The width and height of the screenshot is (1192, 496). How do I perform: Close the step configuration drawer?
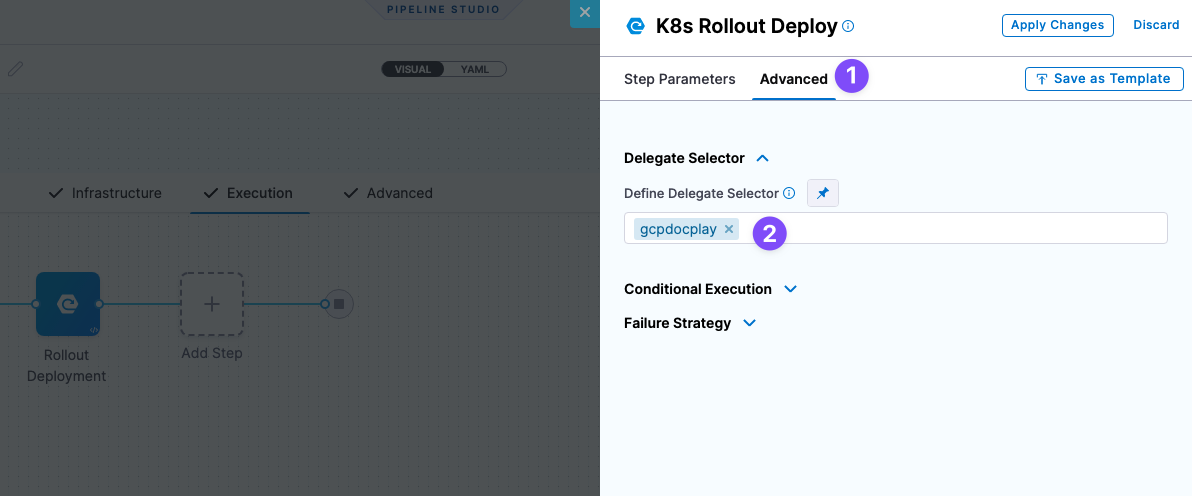pyautogui.click(x=585, y=12)
